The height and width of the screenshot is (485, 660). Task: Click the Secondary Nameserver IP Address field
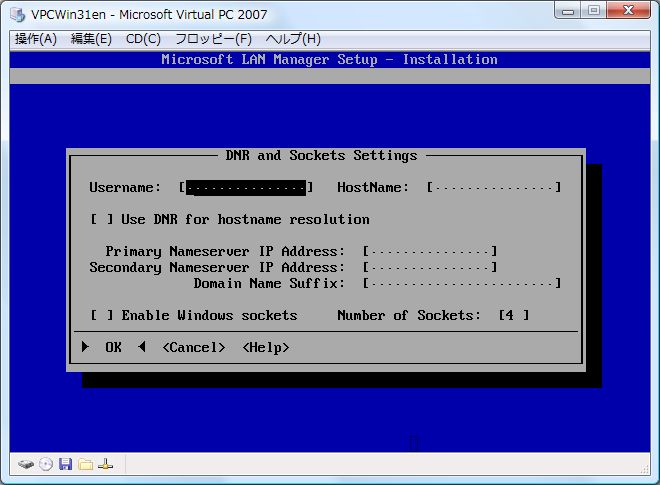(x=430, y=268)
